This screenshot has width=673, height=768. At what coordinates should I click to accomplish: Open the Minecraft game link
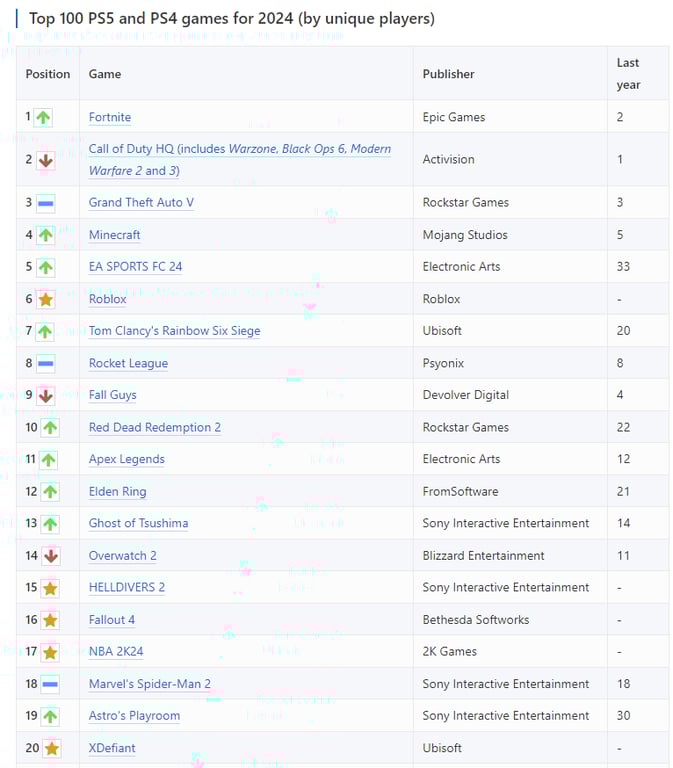pyautogui.click(x=114, y=235)
